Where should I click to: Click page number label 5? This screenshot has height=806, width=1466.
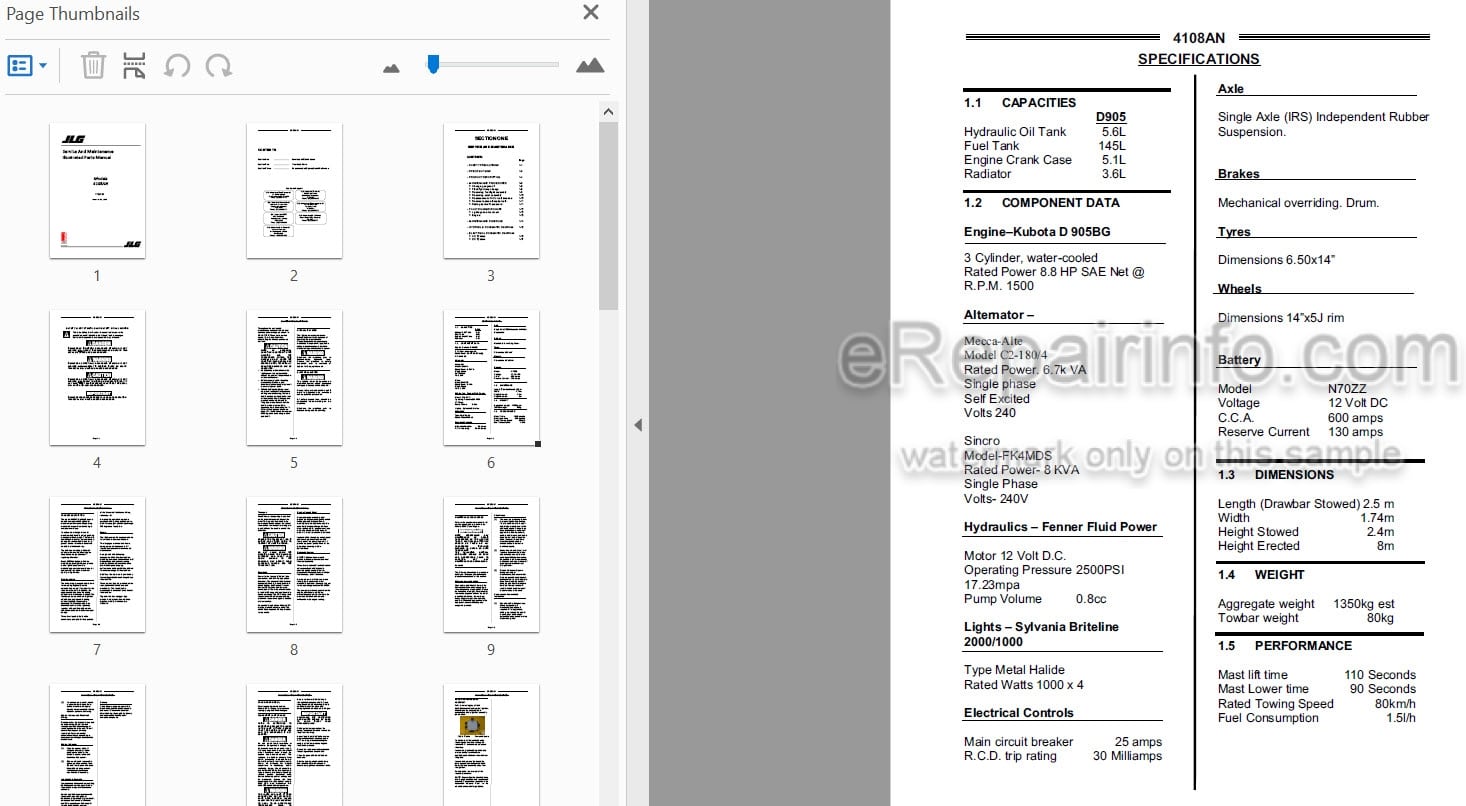pos(294,463)
